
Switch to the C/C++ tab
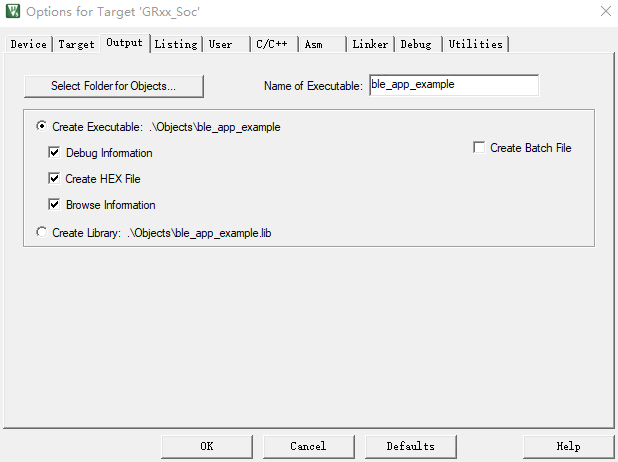click(x=274, y=44)
